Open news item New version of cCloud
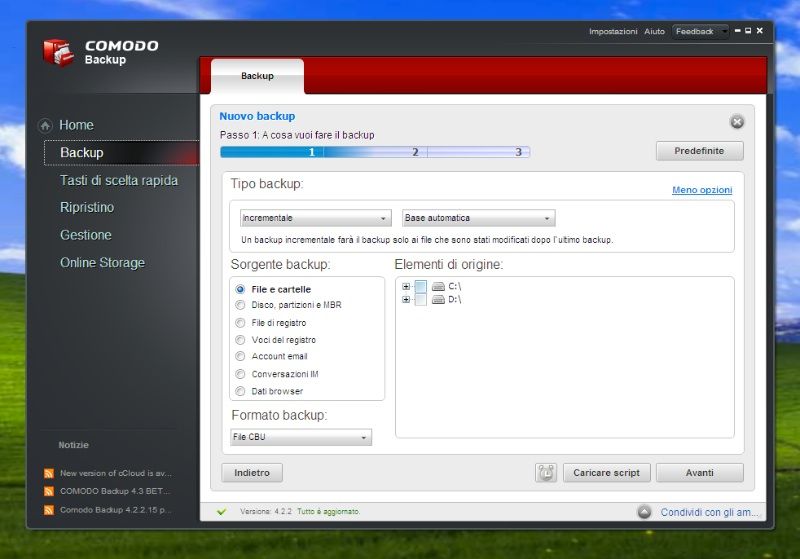Screen dimensions: 800x559 click(116, 473)
